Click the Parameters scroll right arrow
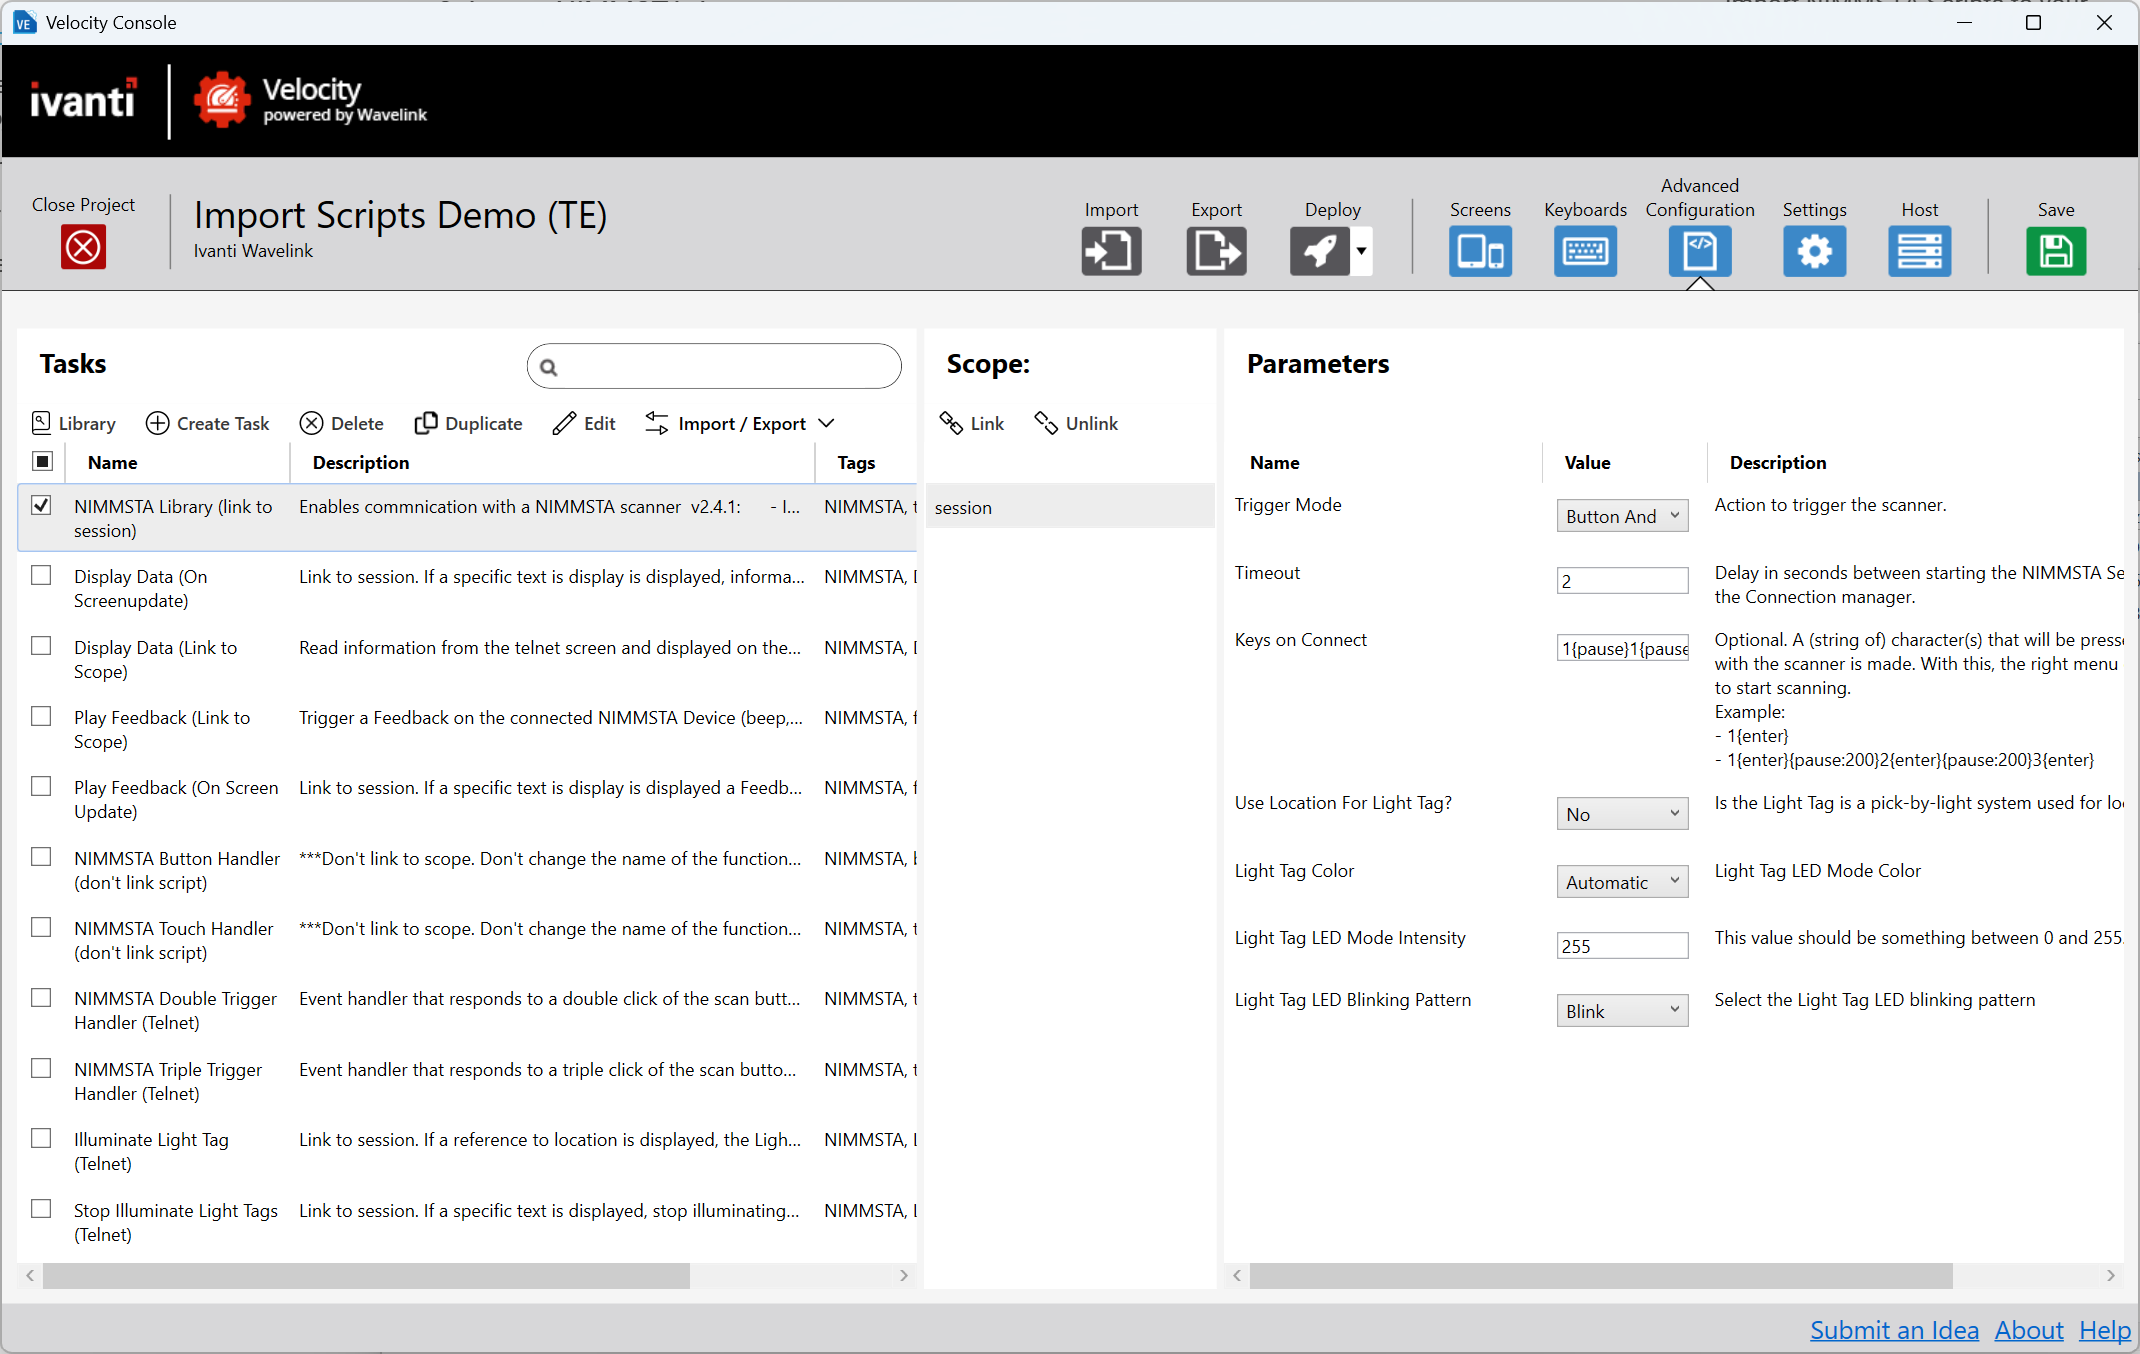The height and width of the screenshot is (1354, 2140). pyautogui.click(x=2110, y=1275)
